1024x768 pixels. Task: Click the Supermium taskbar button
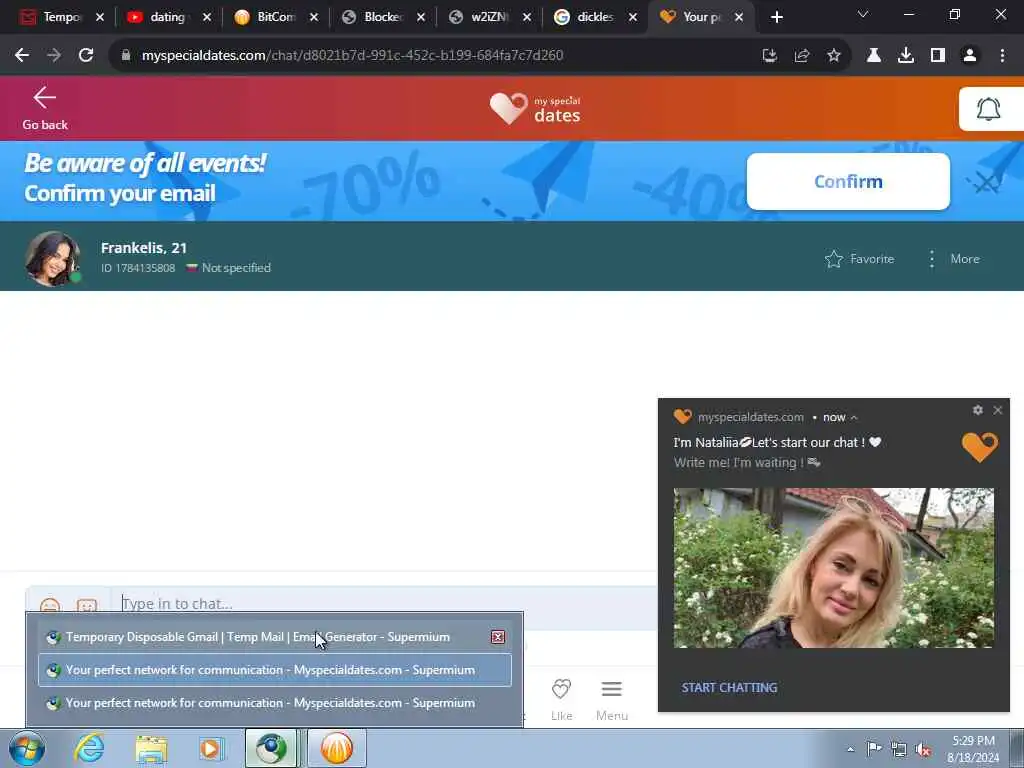coord(271,748)
